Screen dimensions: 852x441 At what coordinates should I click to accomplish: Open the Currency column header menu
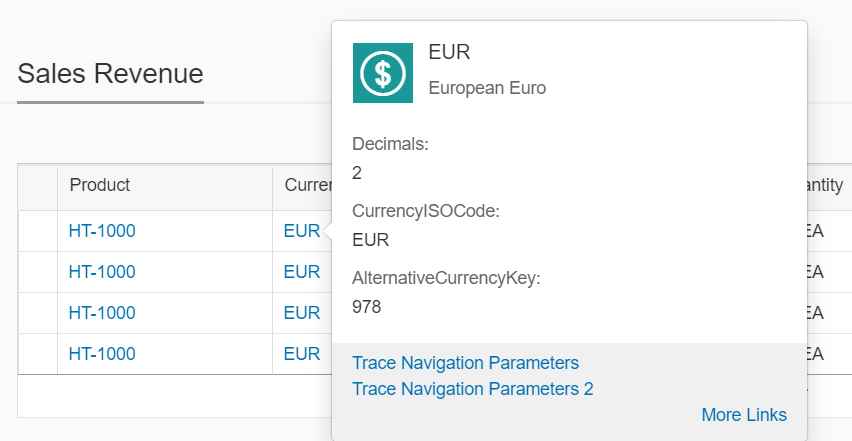click(x=302, y=185)
